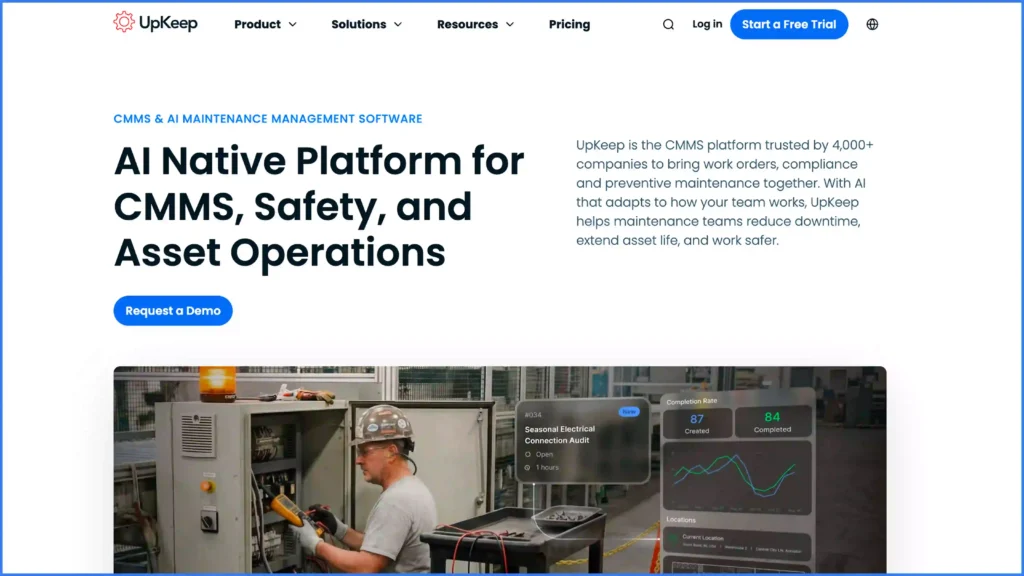Expand the Resources menu chevron

(510, 25)
